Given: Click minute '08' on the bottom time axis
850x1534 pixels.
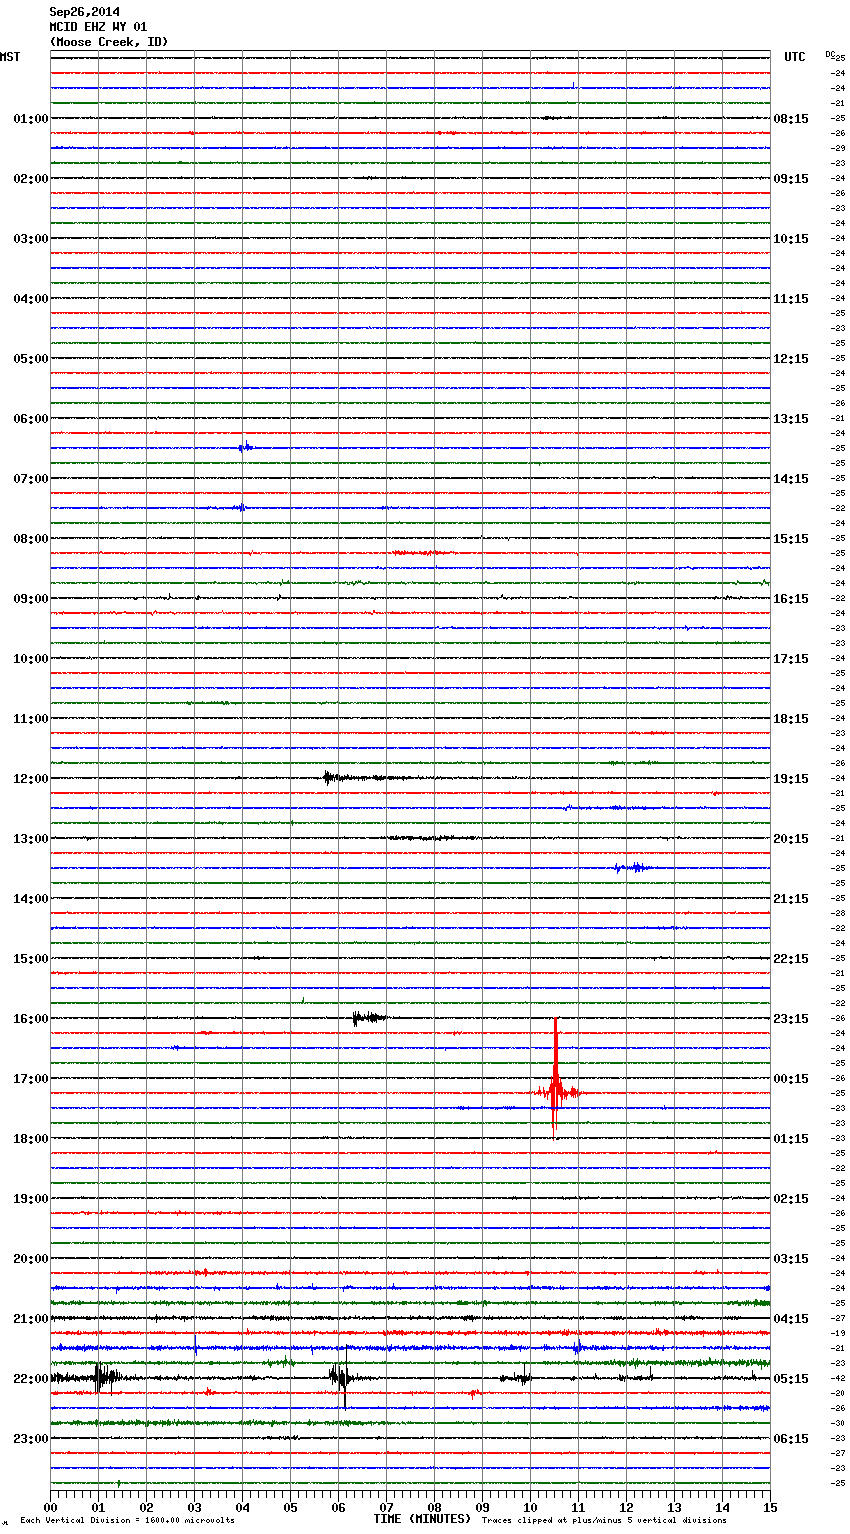Looking at the screenshot, I should [x=435, y=1507].
